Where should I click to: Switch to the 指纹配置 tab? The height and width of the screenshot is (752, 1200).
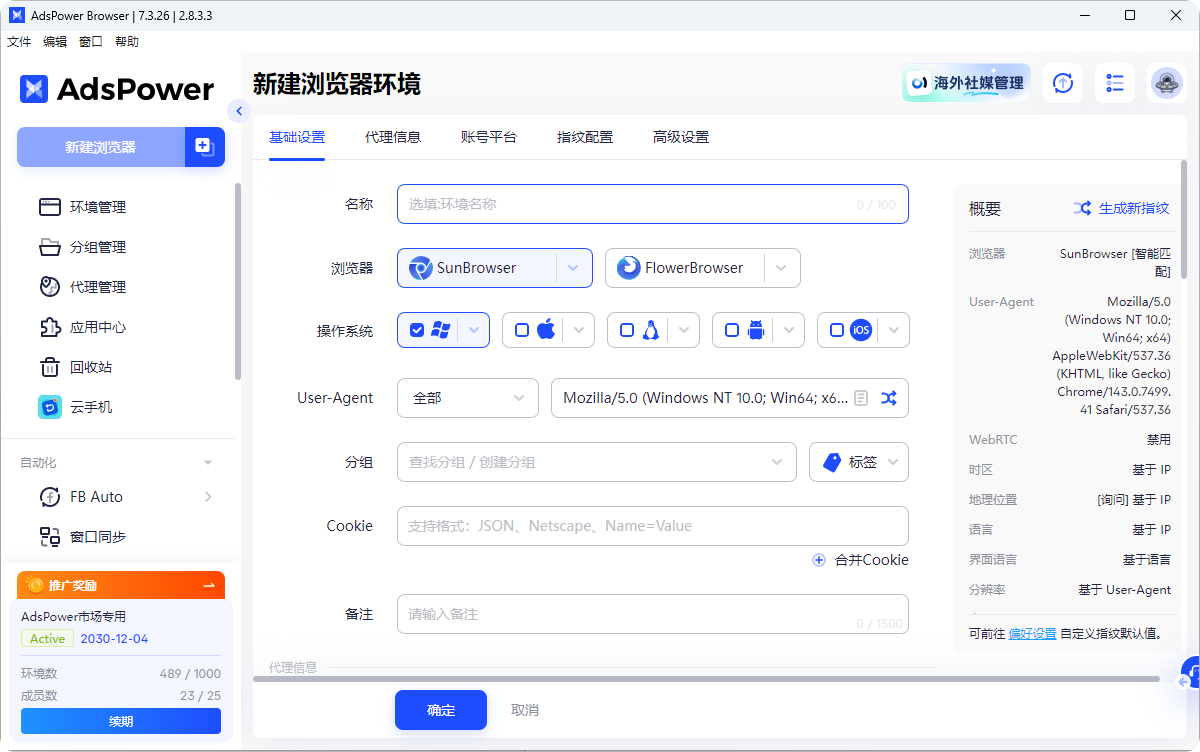tap(584, 137)
